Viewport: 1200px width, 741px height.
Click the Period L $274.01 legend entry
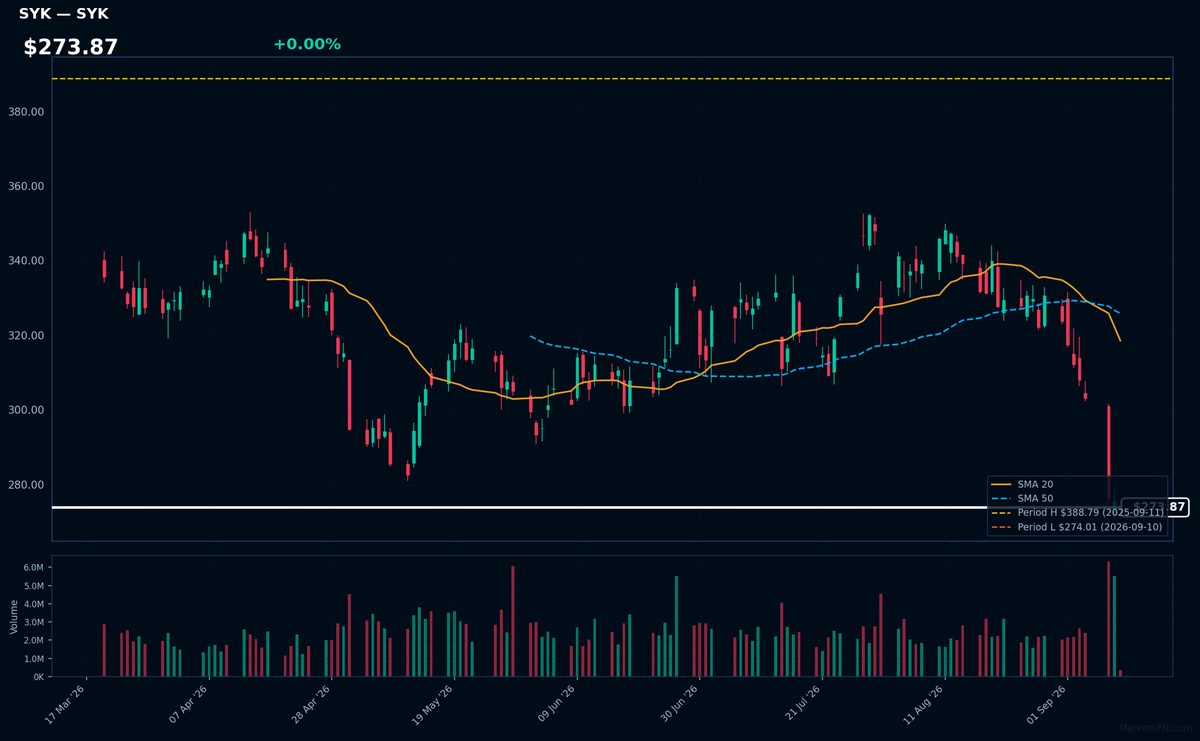coord(1077,527)
